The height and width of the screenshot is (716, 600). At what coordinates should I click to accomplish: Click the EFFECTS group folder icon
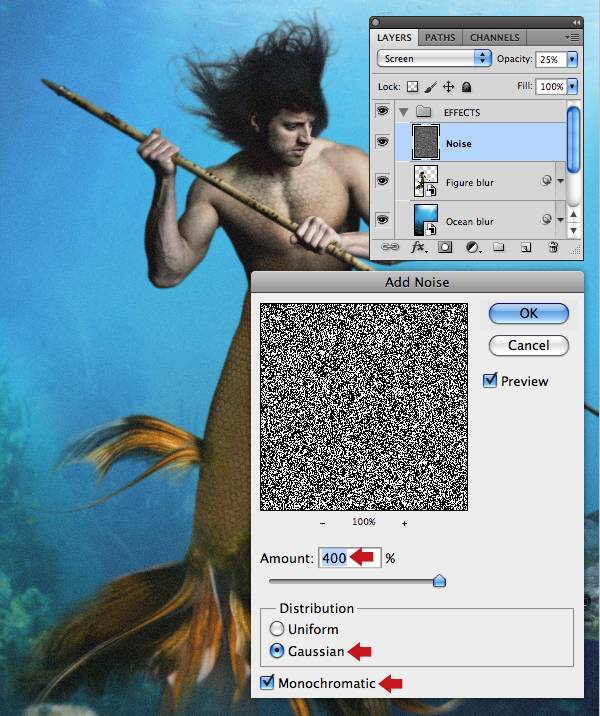(x=423, y=112)
